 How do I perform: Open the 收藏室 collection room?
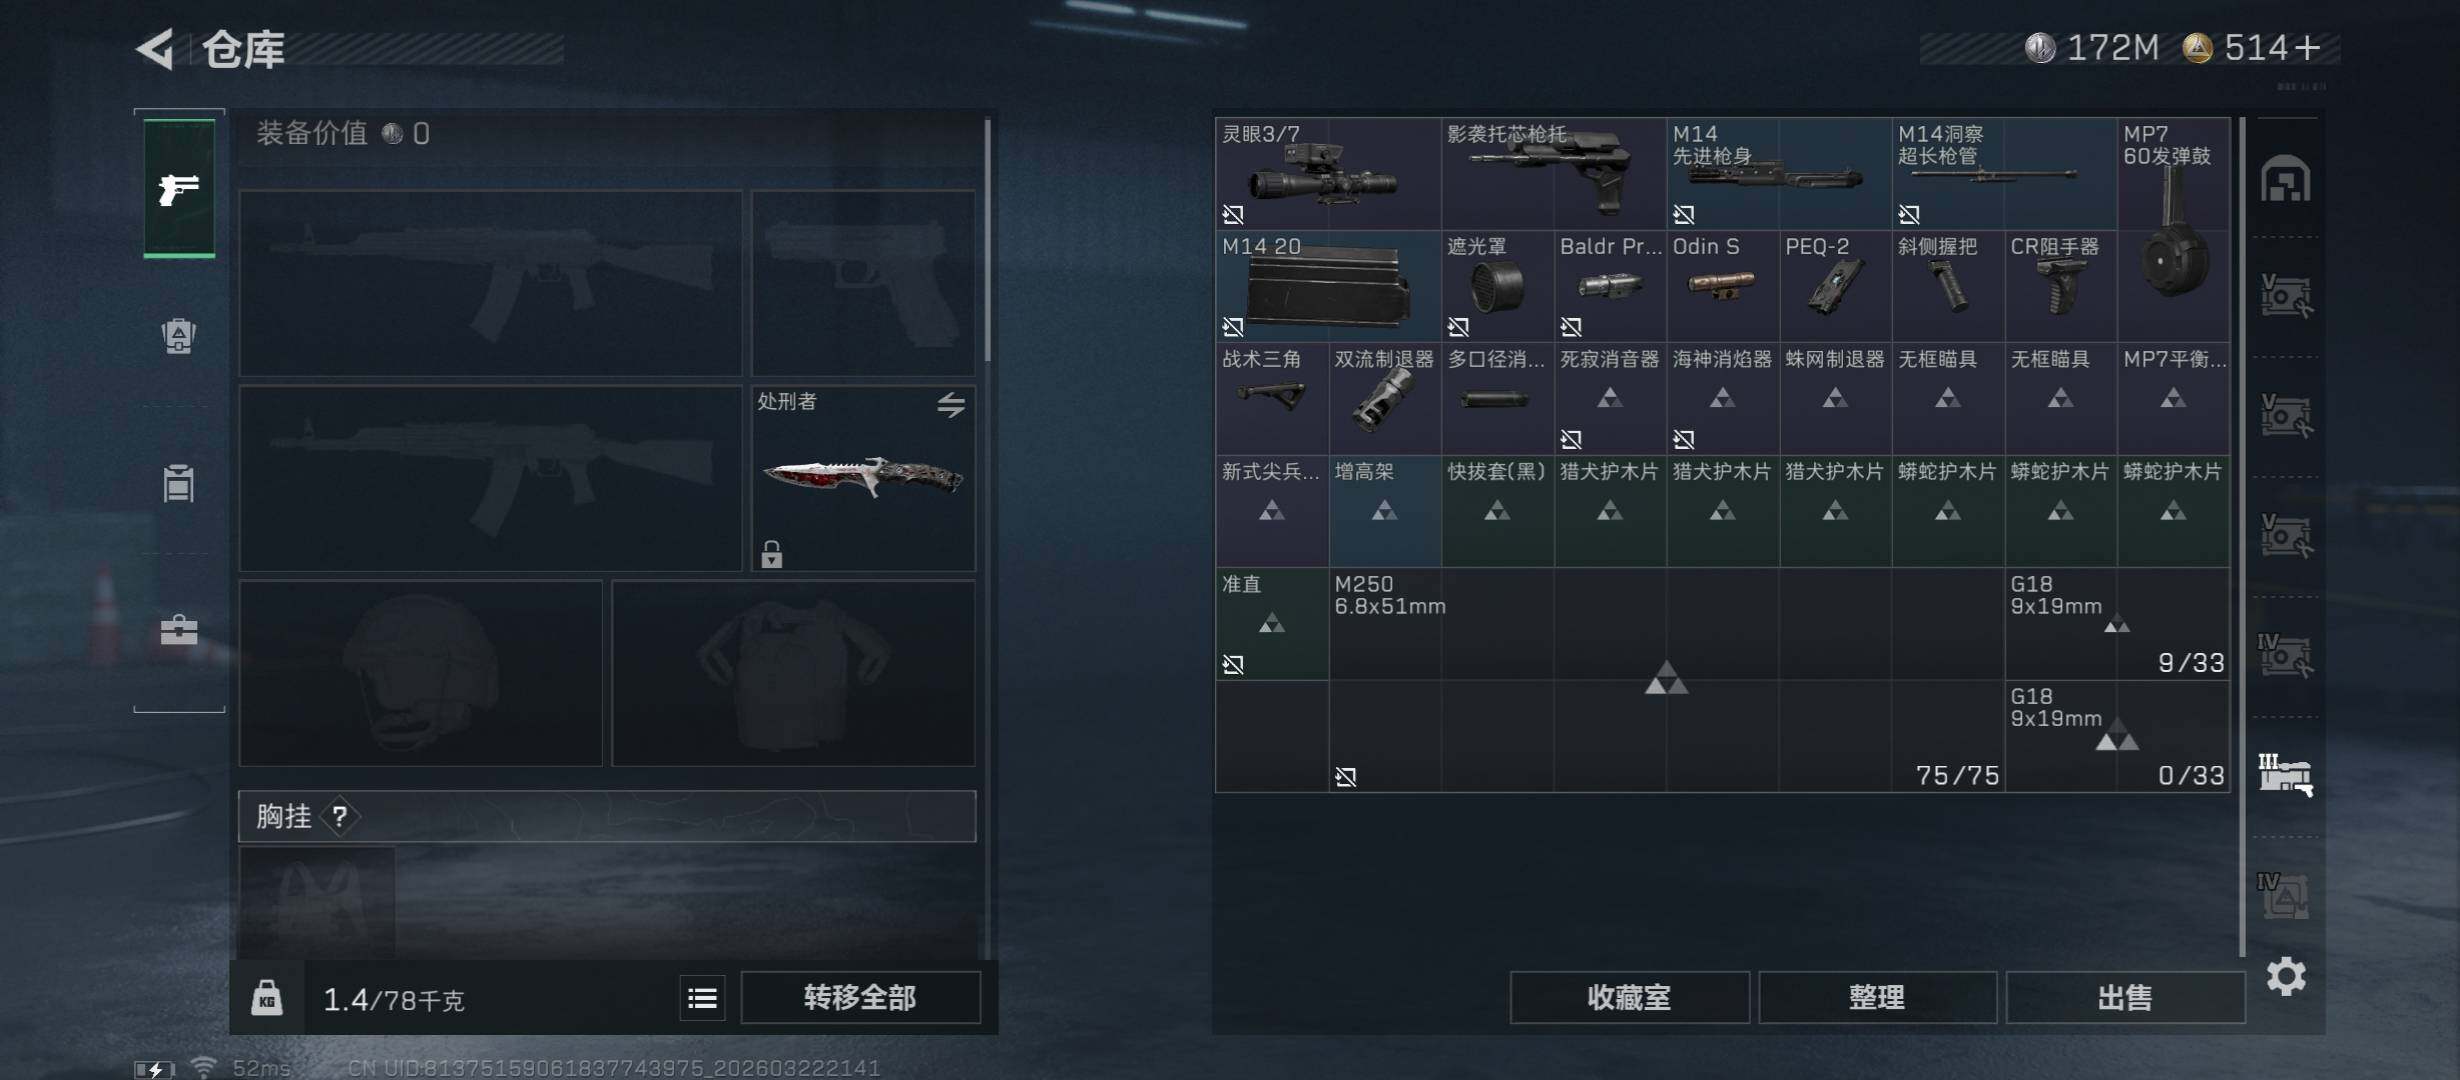pyautogui.click(x=1629, y=998)
